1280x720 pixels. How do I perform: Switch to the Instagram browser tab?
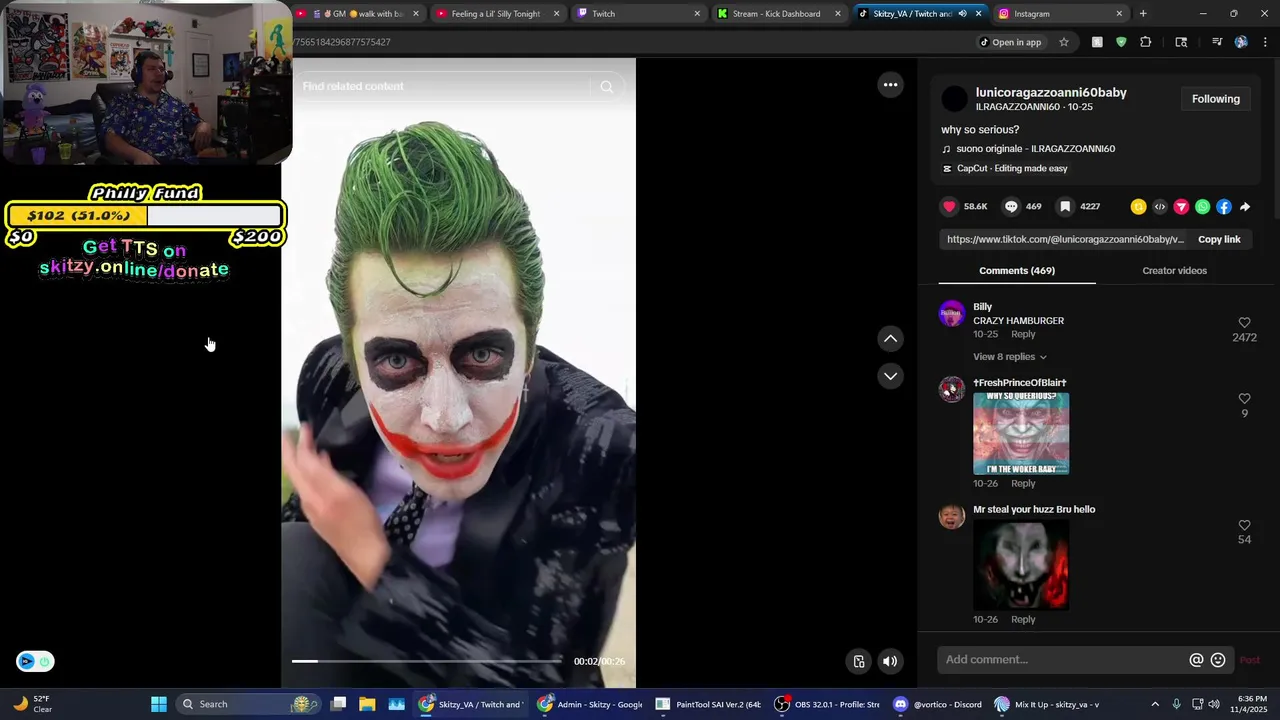(1059, 14)
